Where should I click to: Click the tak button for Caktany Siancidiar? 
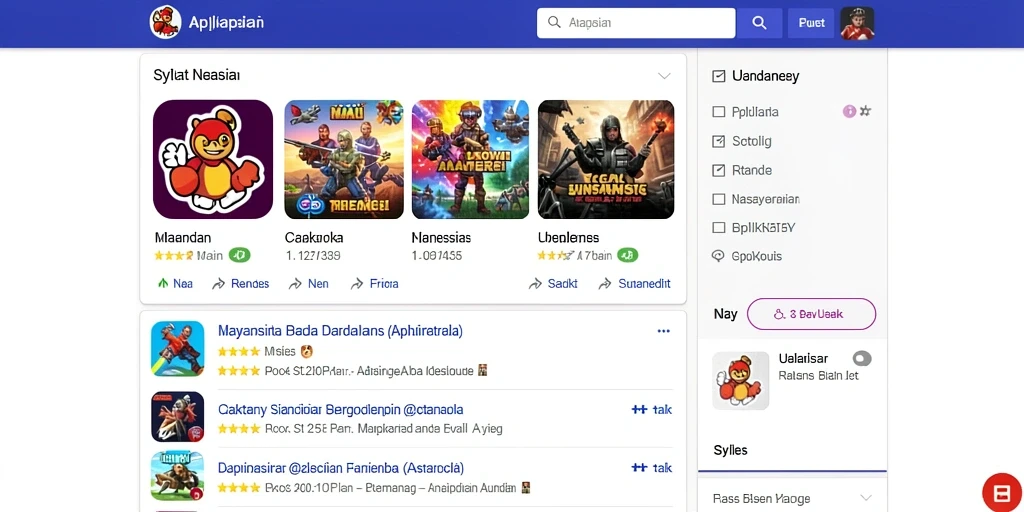[x=652, y=410]
